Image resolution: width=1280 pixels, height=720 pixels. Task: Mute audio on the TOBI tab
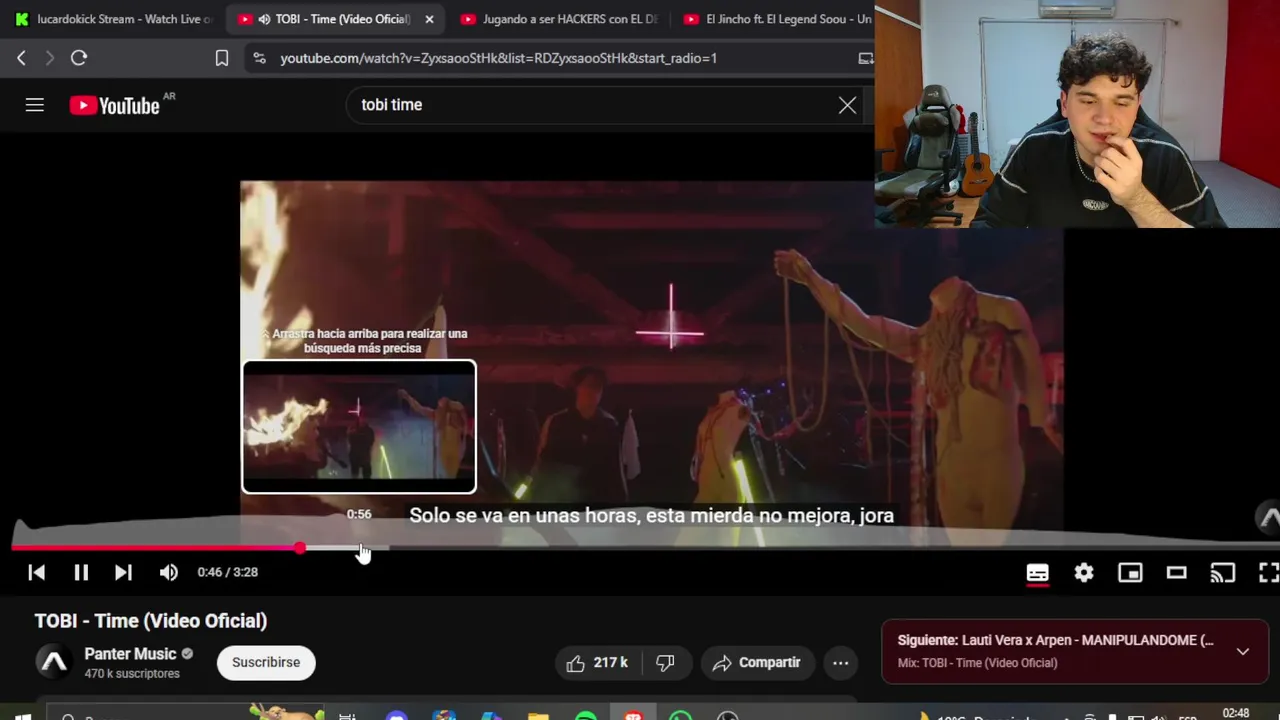point(264,19)
